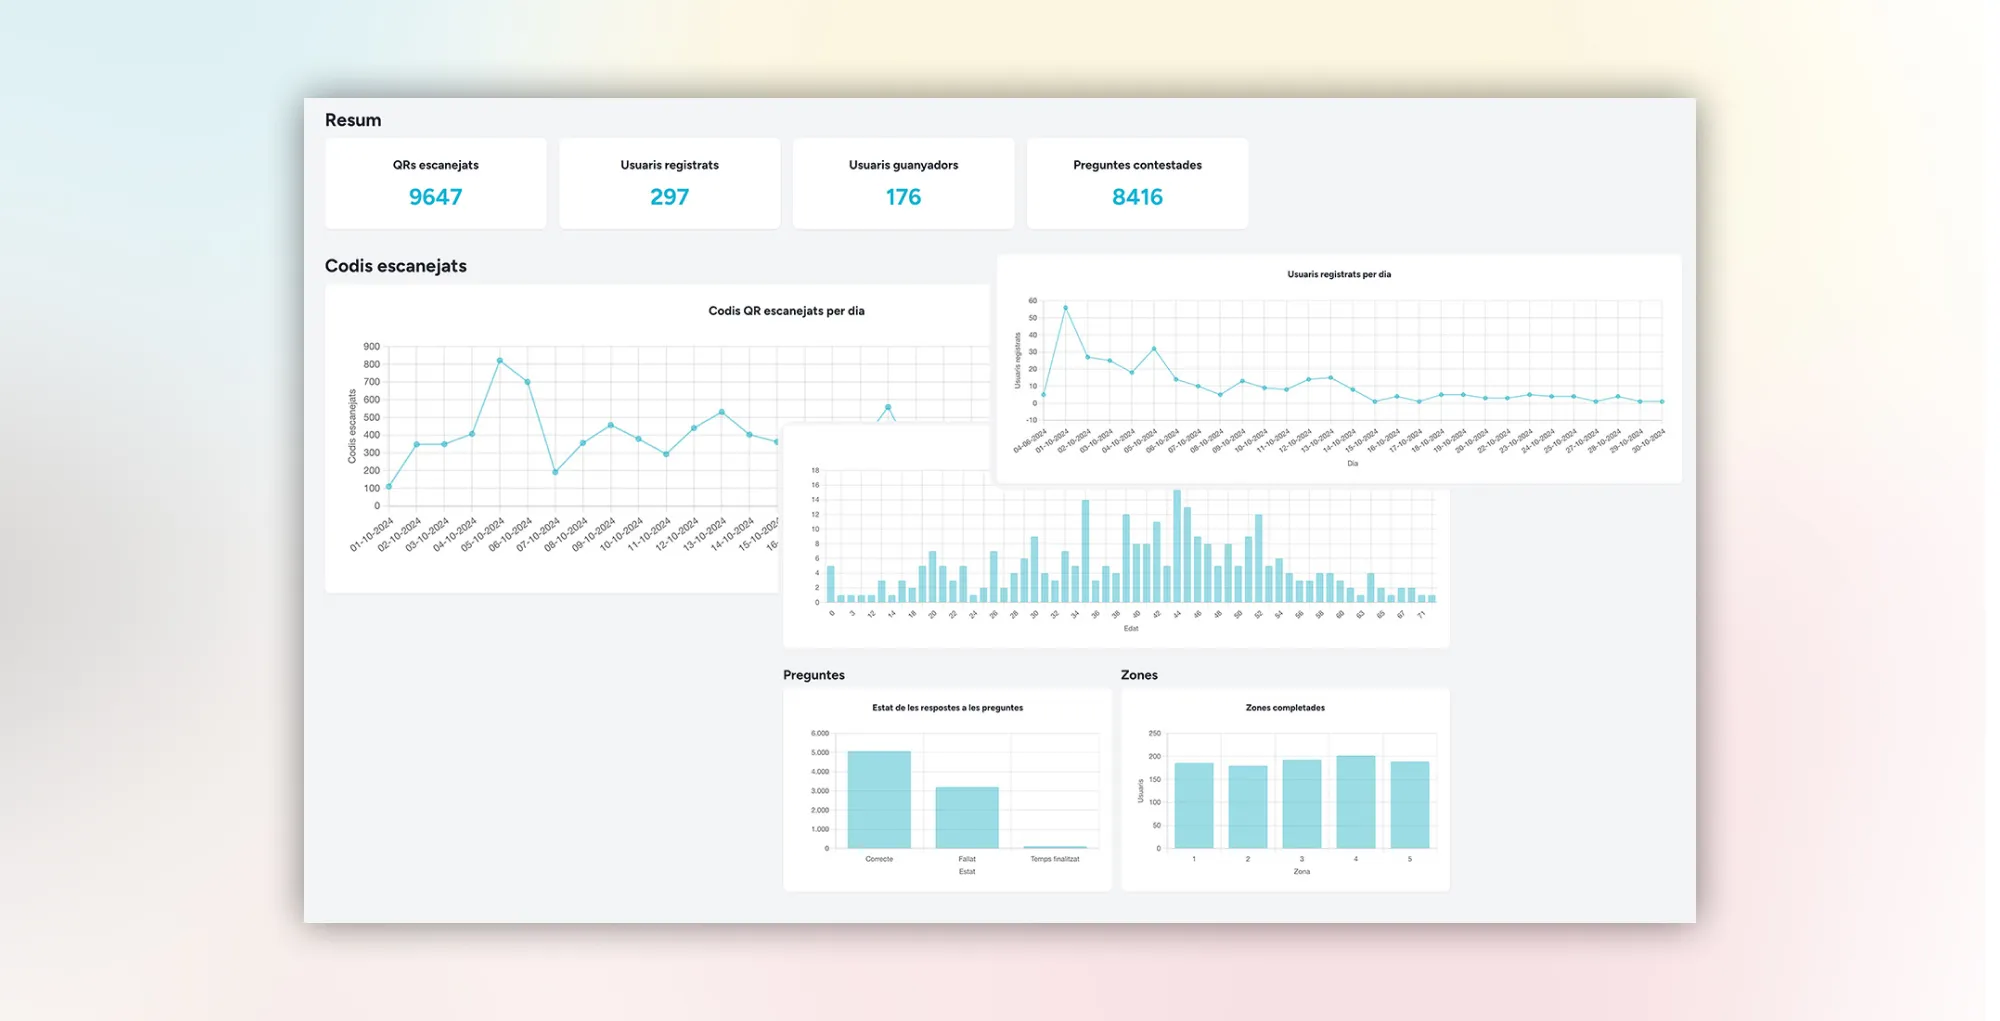Click the value 8416
The height and width of the screenshot is (1021, 2000).
coord(1137,197)
